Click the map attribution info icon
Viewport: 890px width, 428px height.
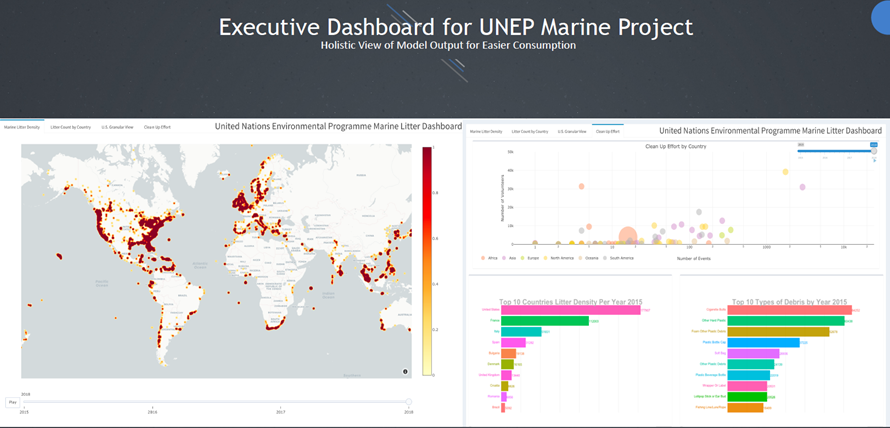click(x=405, y=371)
